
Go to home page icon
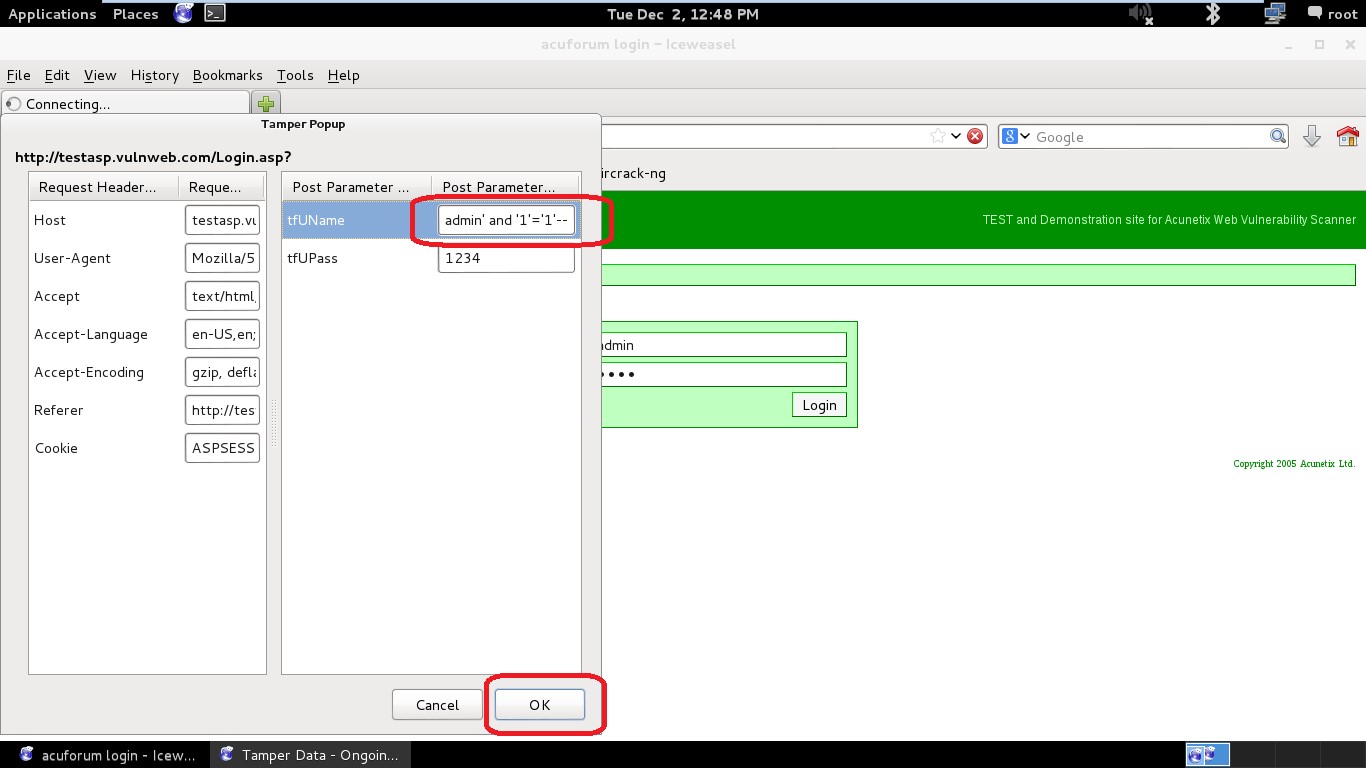[1348, 137]
